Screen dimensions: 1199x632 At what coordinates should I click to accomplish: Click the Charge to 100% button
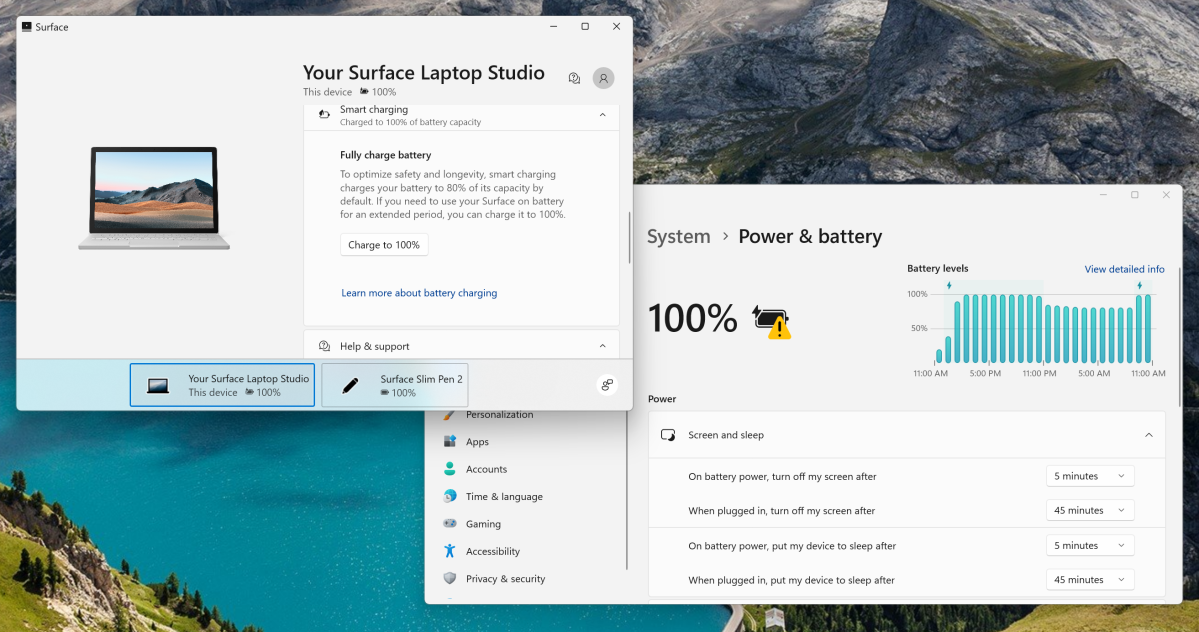click(x=384, y=245)
